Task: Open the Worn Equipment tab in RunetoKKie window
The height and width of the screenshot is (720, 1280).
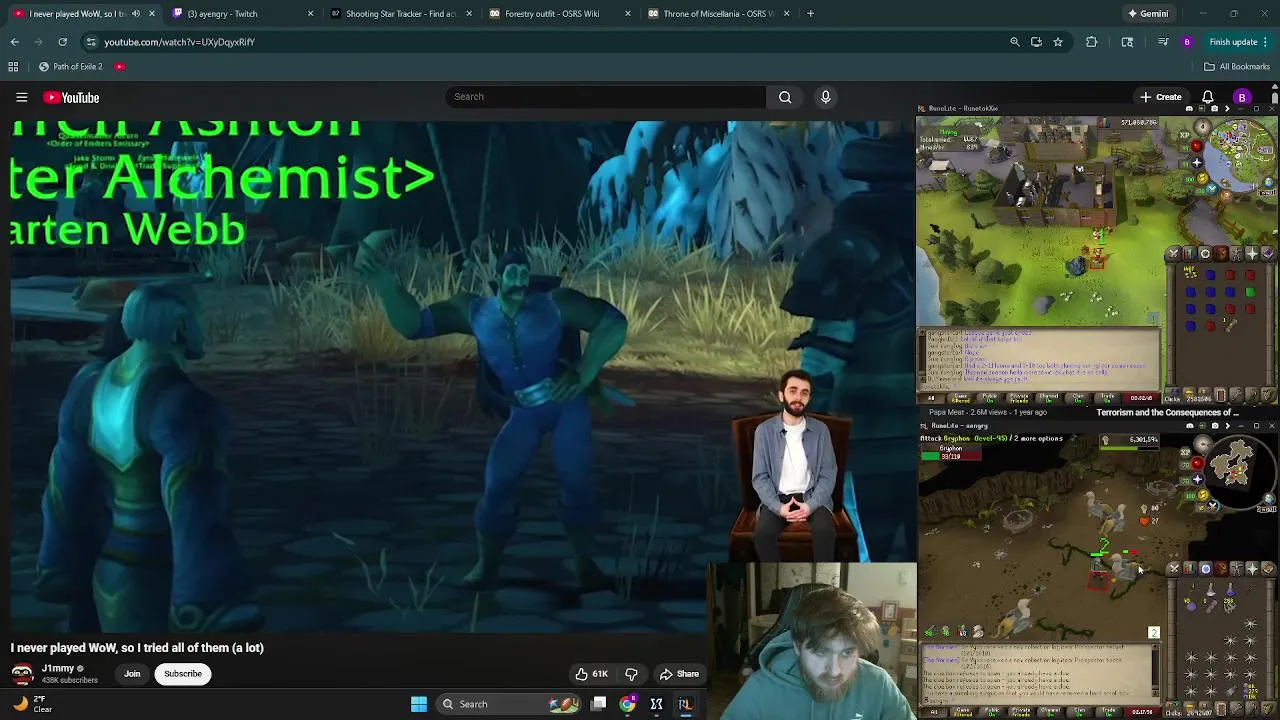Action: pyautogui.click(x=1236, y=253)
